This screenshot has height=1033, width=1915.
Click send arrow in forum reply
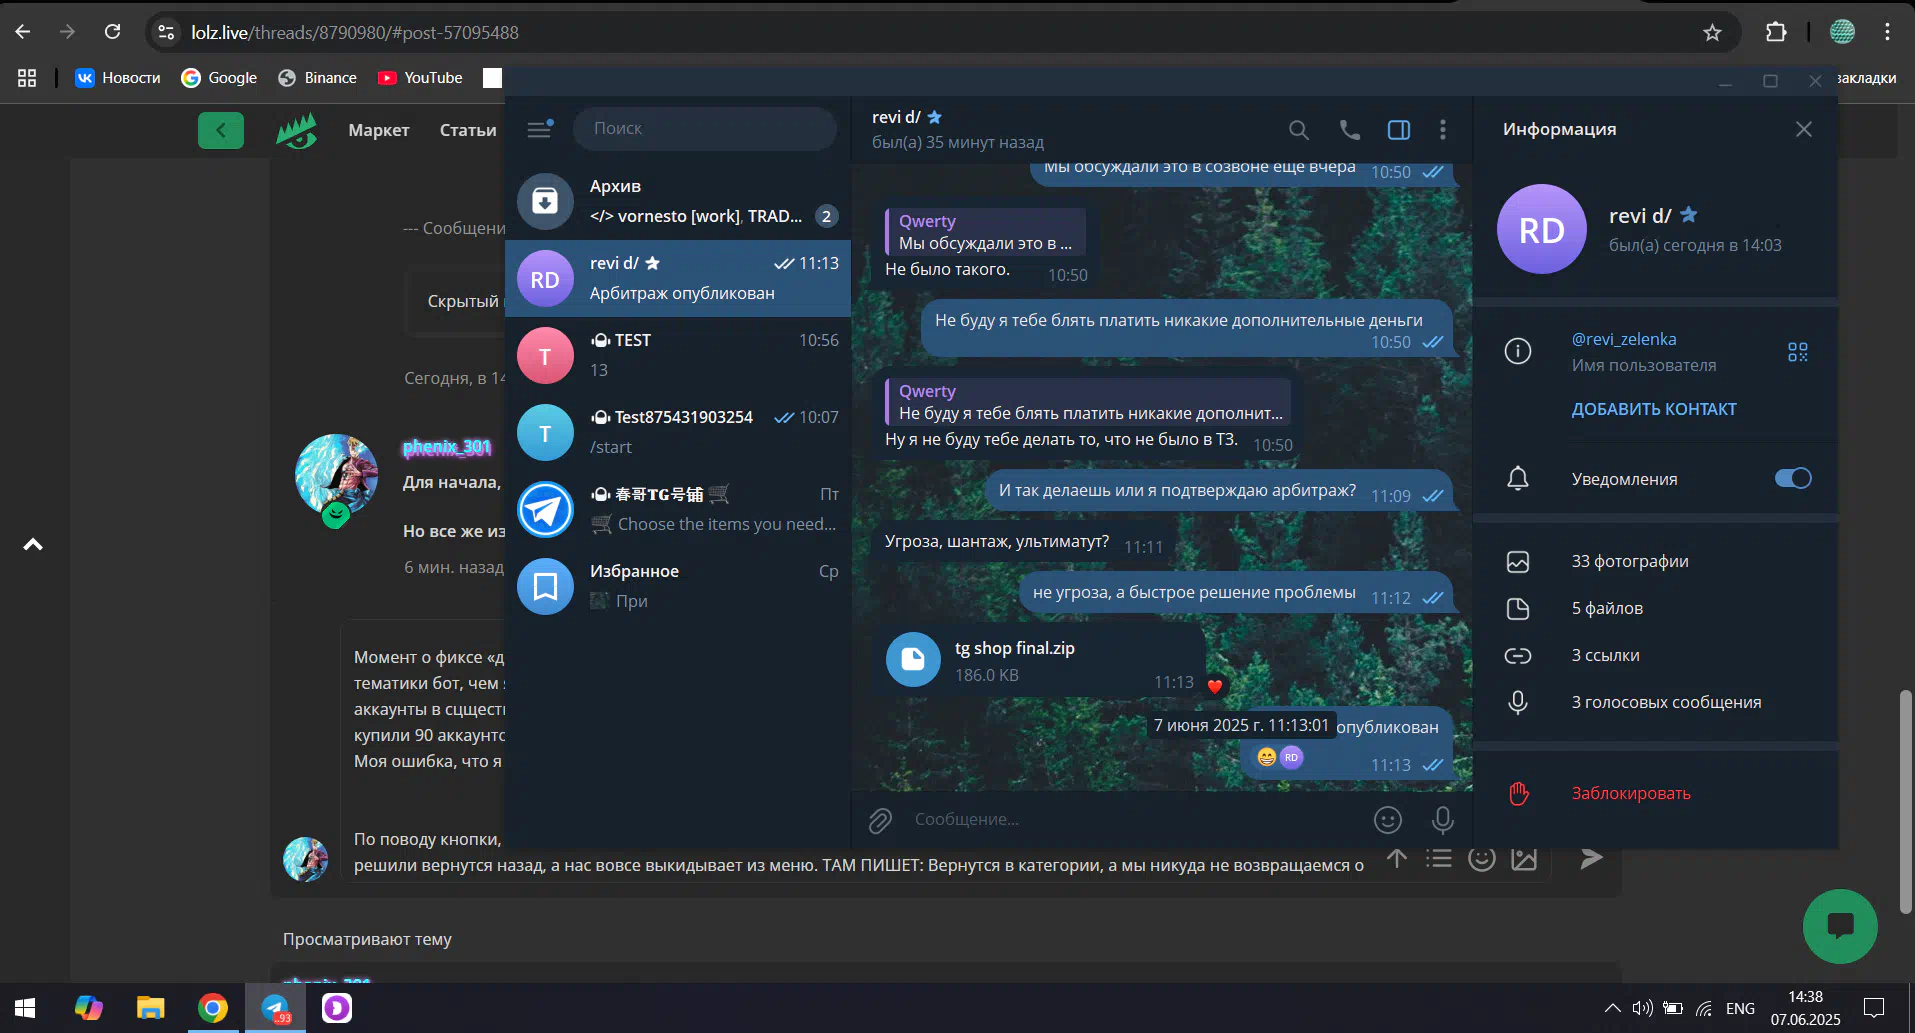coord(1591,859)
